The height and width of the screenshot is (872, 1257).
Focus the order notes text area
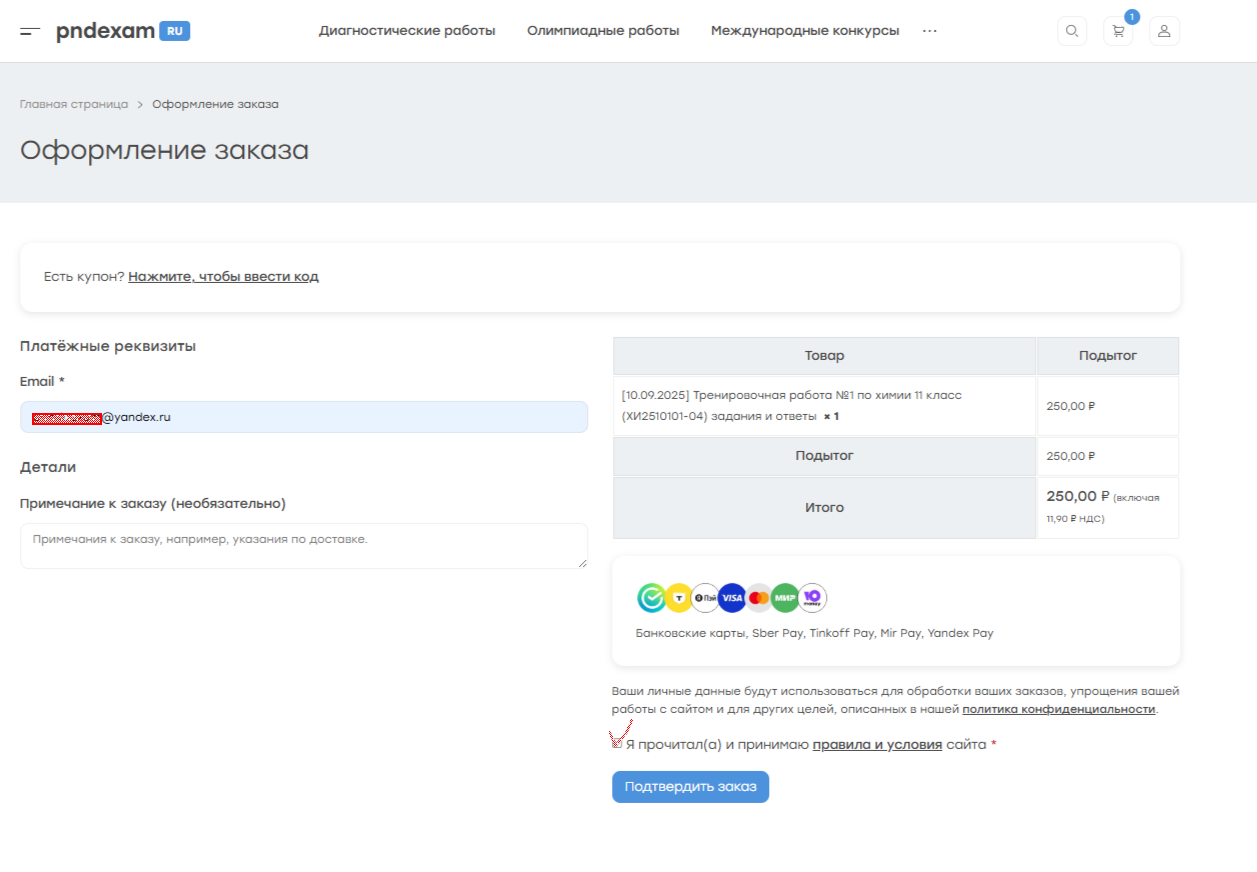304,546
